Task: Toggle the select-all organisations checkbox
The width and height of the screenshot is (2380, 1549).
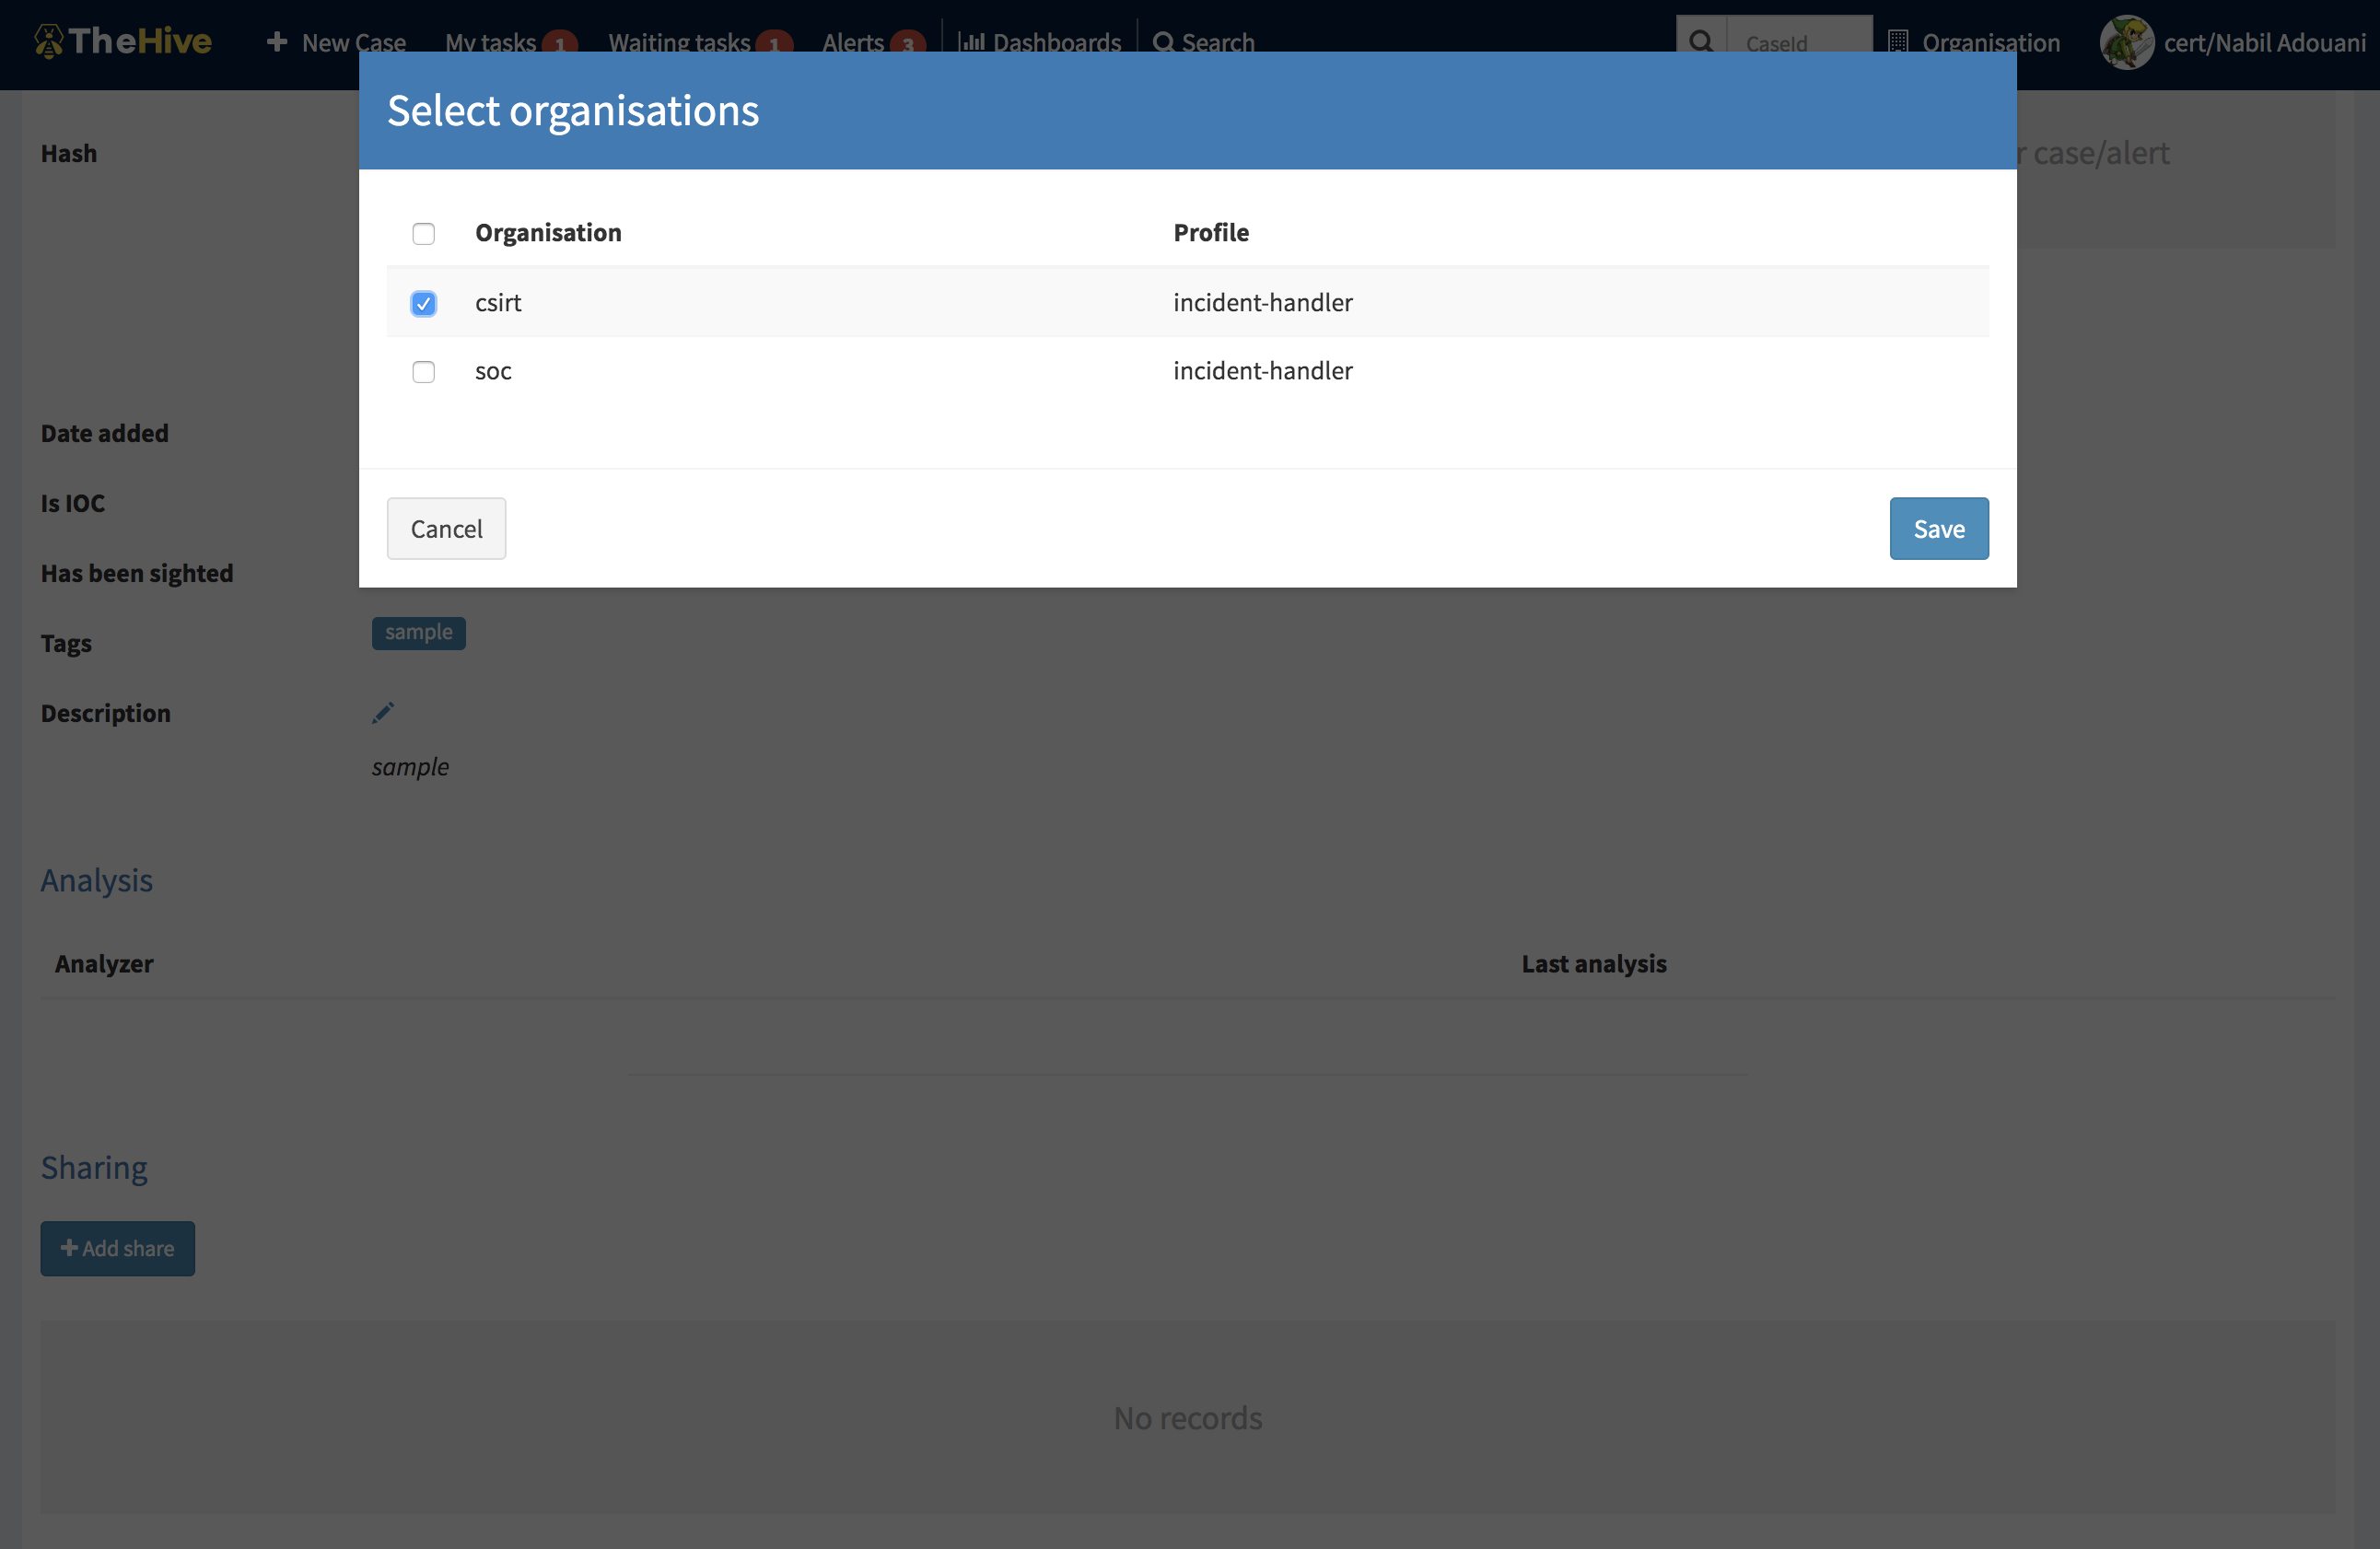Action: 424,233
